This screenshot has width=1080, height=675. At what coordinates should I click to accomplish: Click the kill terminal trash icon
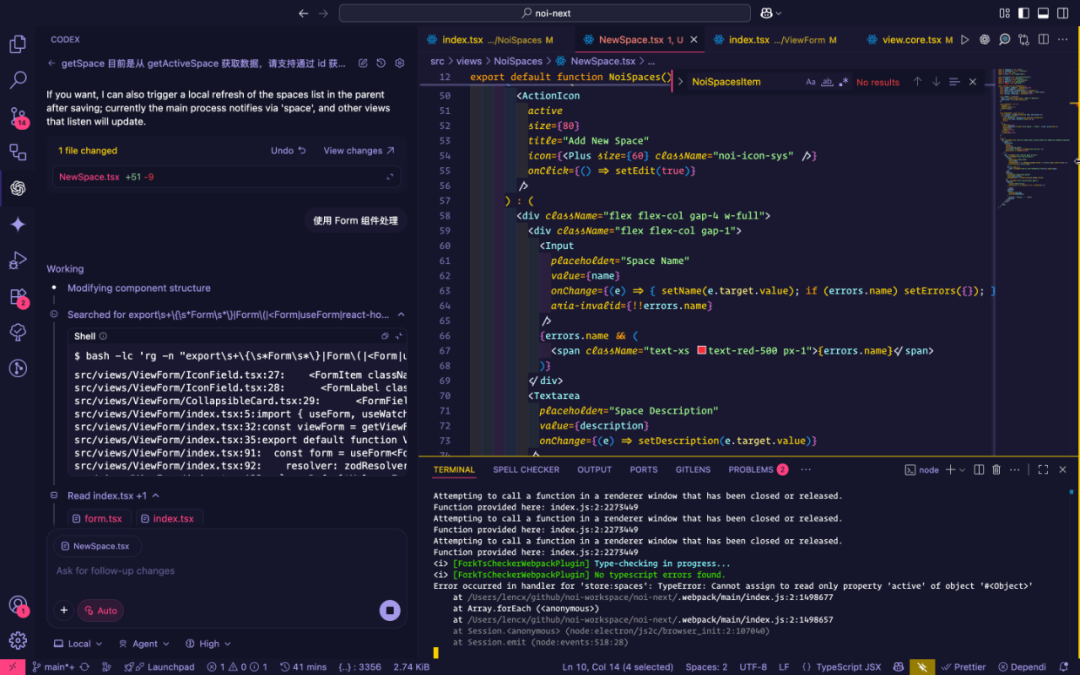click(996, 470)
